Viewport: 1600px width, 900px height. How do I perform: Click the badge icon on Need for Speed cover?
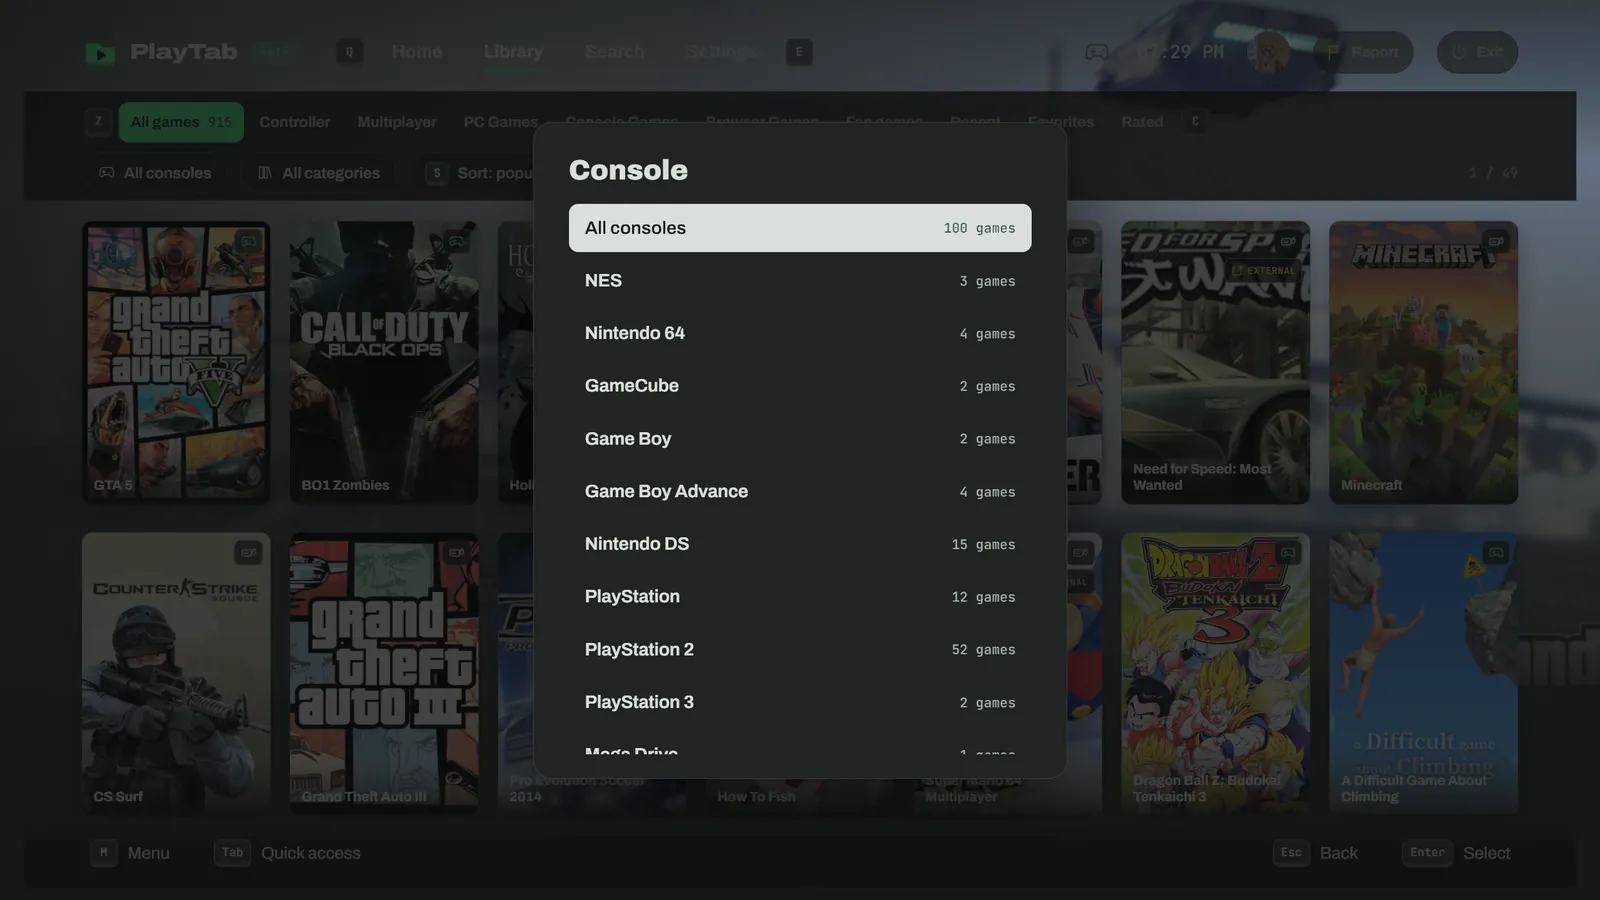click(1288, 241)
